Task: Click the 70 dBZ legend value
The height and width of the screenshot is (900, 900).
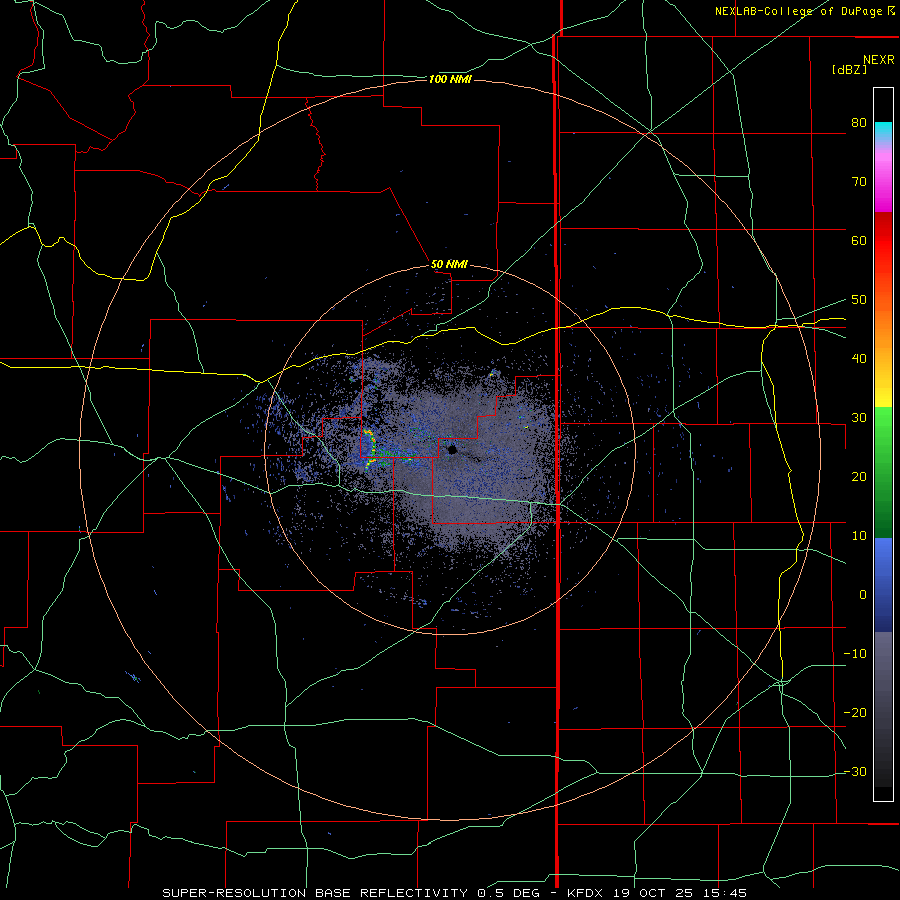Action: 859,181
